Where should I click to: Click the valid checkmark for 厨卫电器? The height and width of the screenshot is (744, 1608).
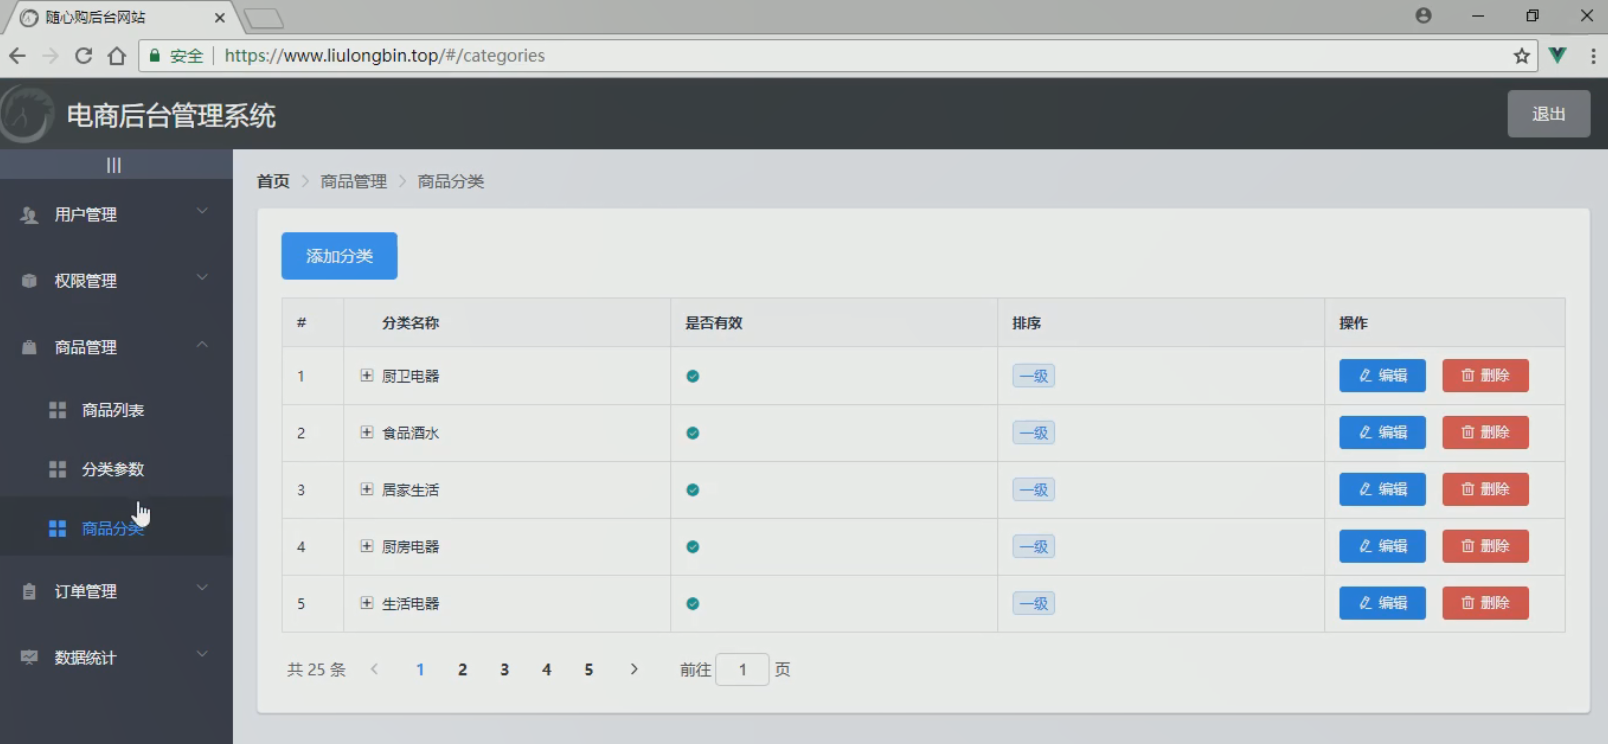(x=693, y=377)
